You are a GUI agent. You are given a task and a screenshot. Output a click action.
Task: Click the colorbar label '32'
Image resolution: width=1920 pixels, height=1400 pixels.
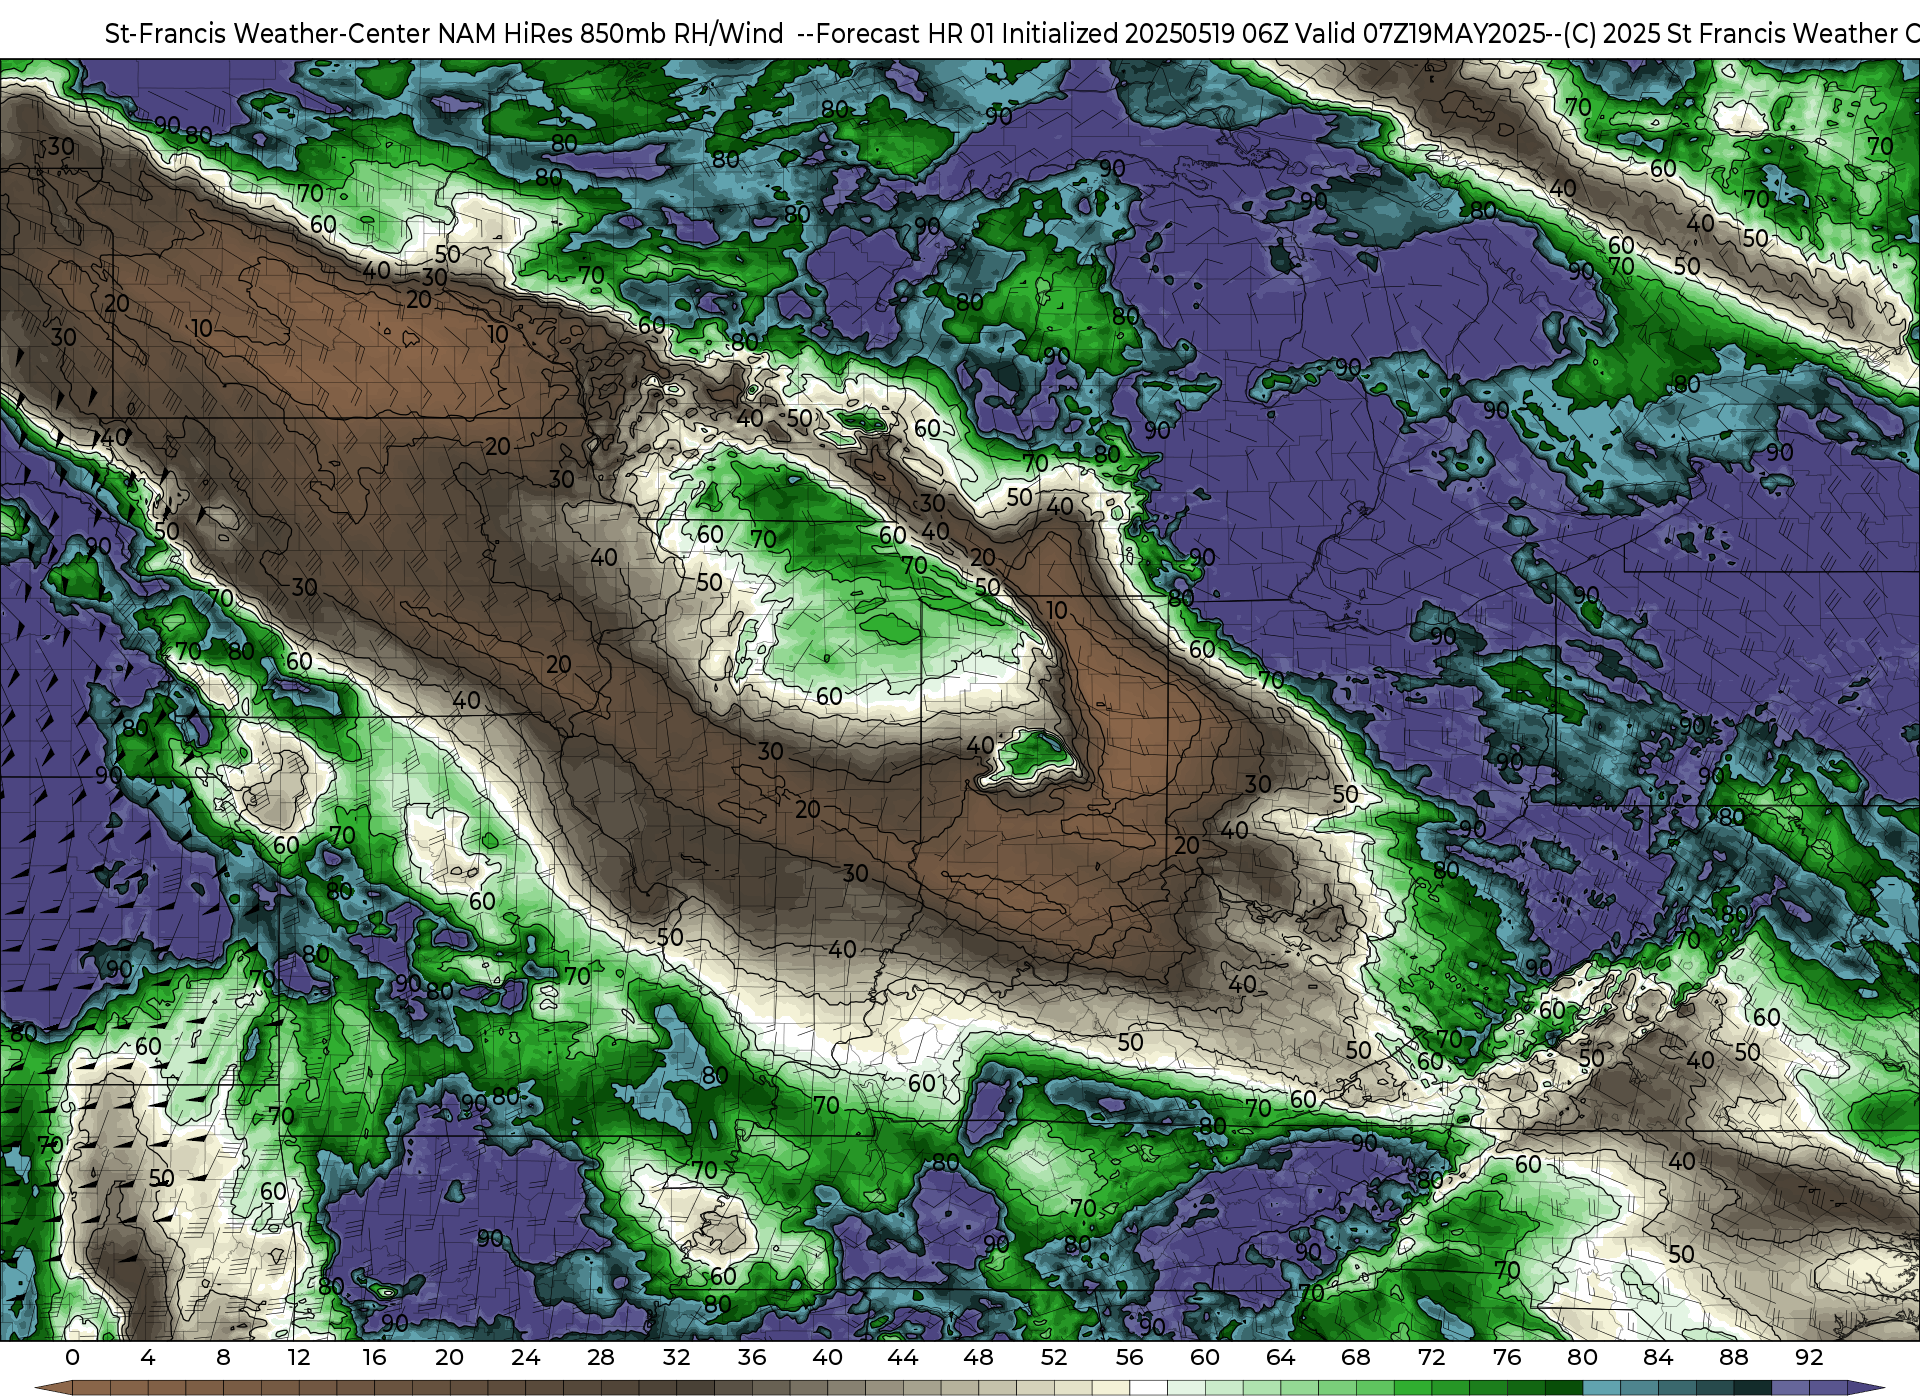point(676,1357)
